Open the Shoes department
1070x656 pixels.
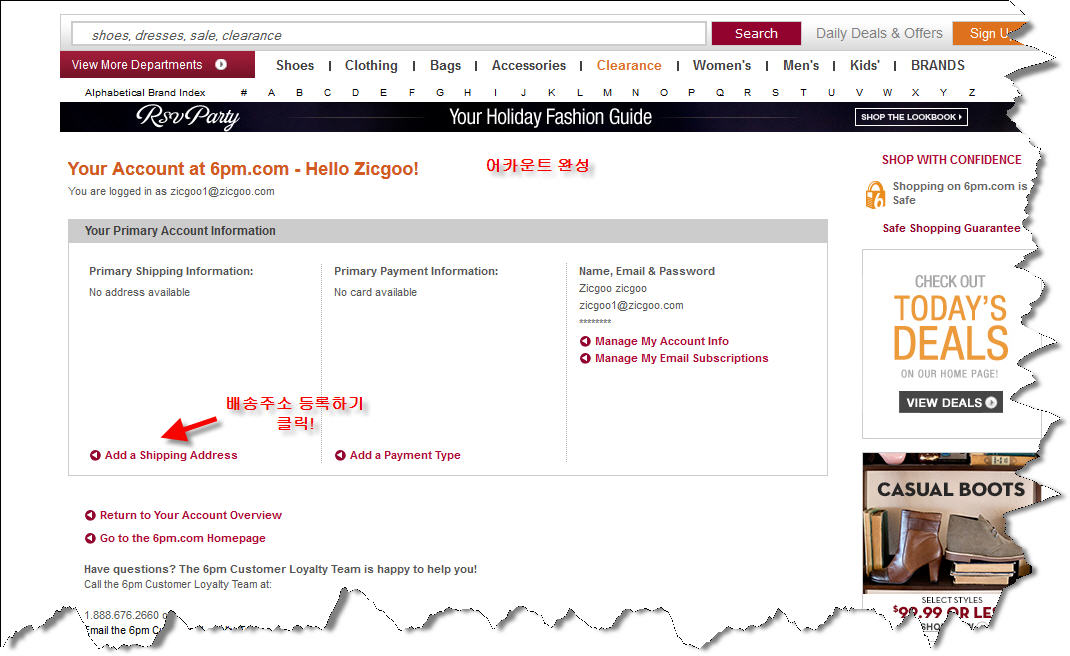[295, 66]
